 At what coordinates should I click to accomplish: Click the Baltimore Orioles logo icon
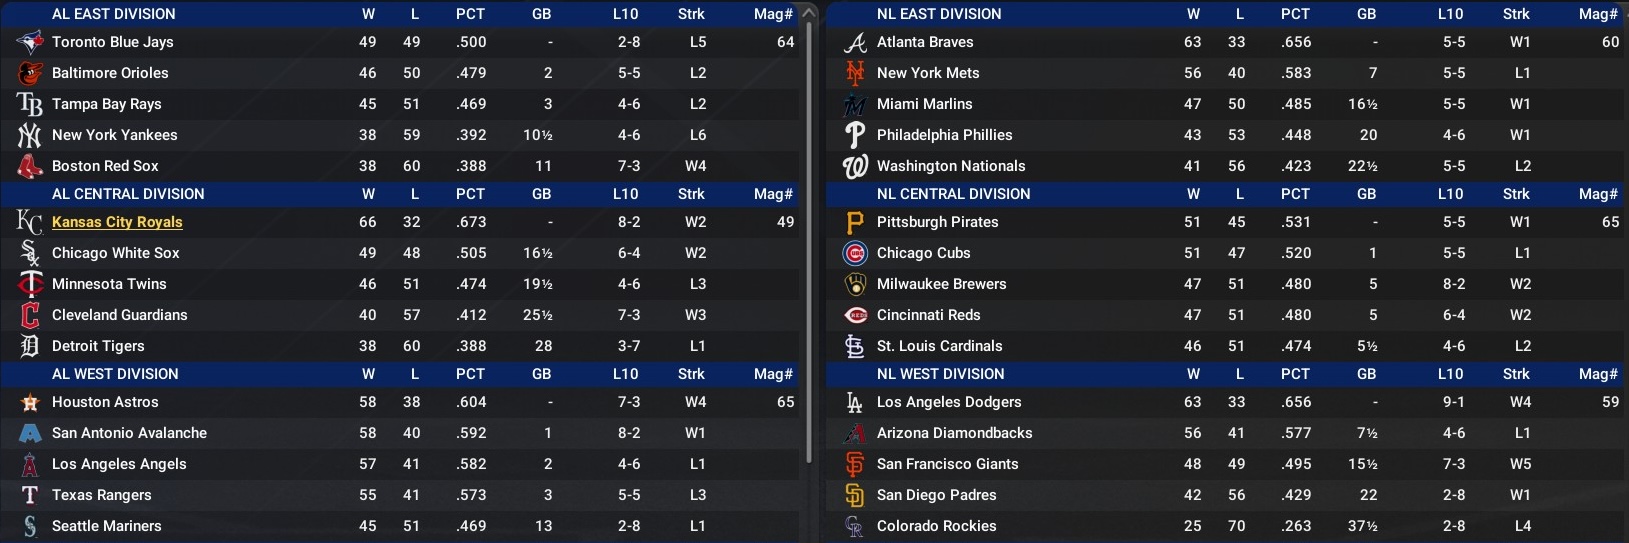pyautogui.click(x=30, y=73)
